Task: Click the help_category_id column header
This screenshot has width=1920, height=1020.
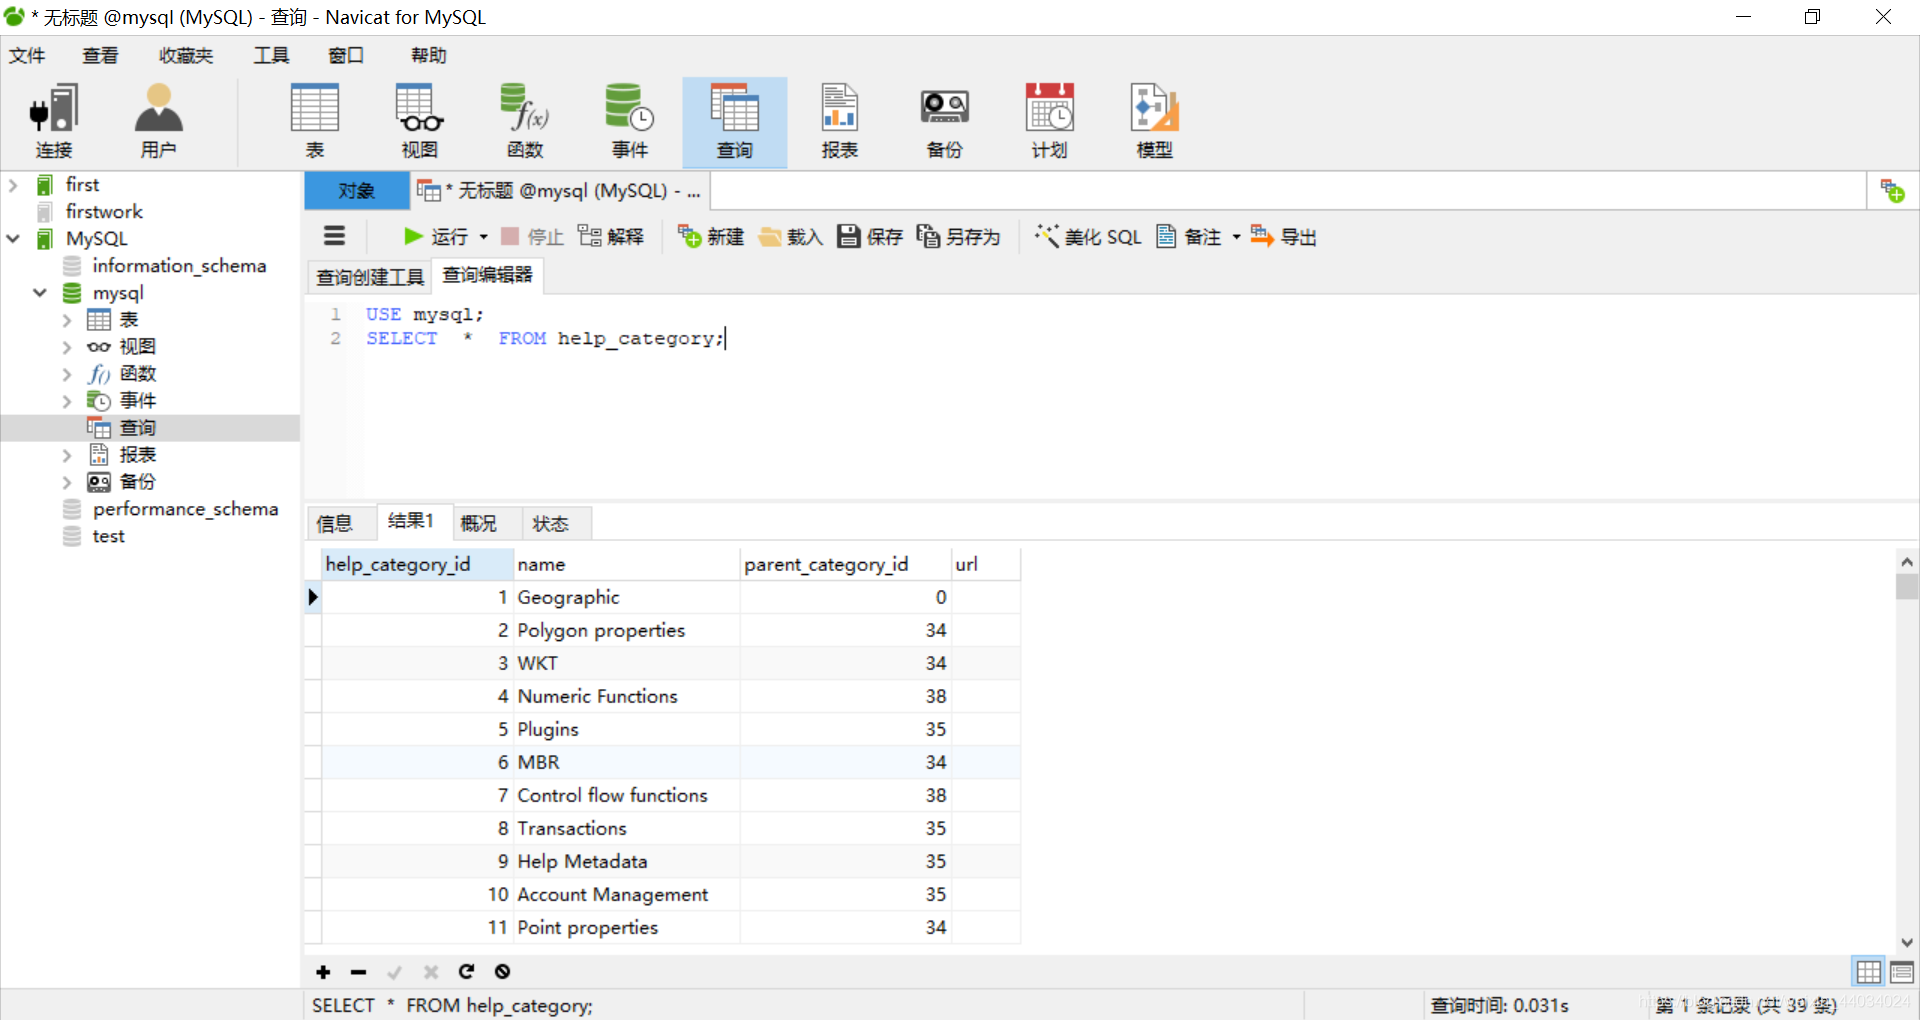Action: click(x=418, y=564)
